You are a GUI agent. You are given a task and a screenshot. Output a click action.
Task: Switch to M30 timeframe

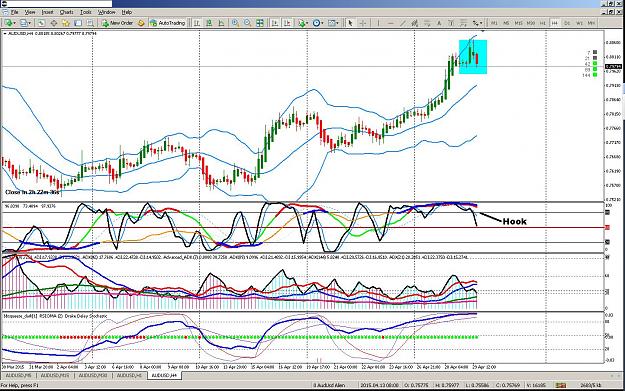531,23
